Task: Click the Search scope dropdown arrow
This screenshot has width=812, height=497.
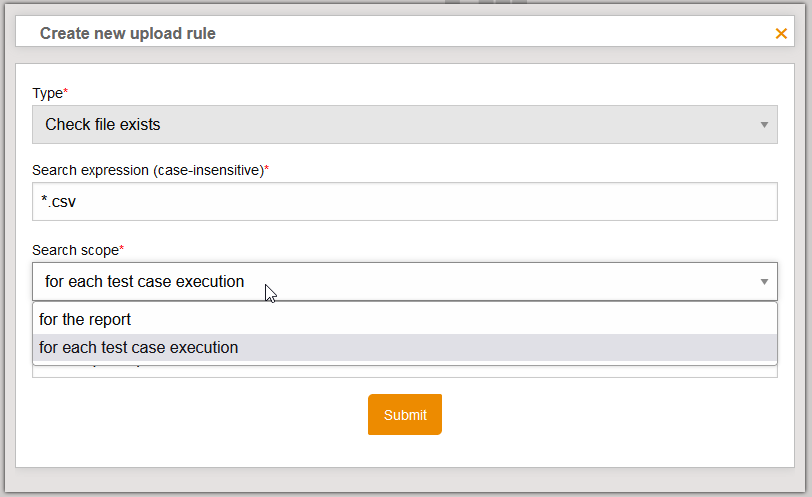Action: click(x=763, y=282)
